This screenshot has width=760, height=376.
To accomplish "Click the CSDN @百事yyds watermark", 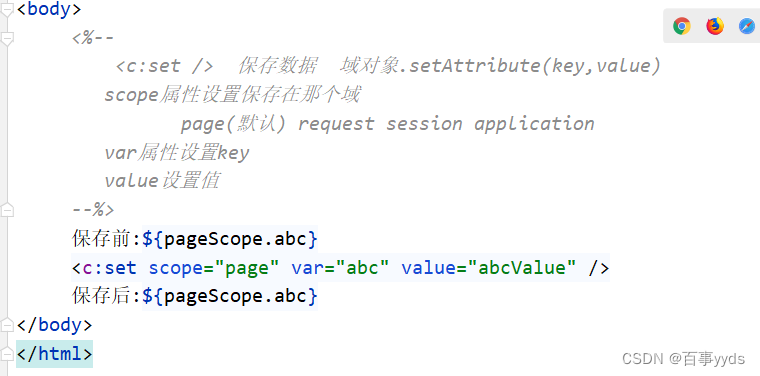I will (x=683, y=359).
